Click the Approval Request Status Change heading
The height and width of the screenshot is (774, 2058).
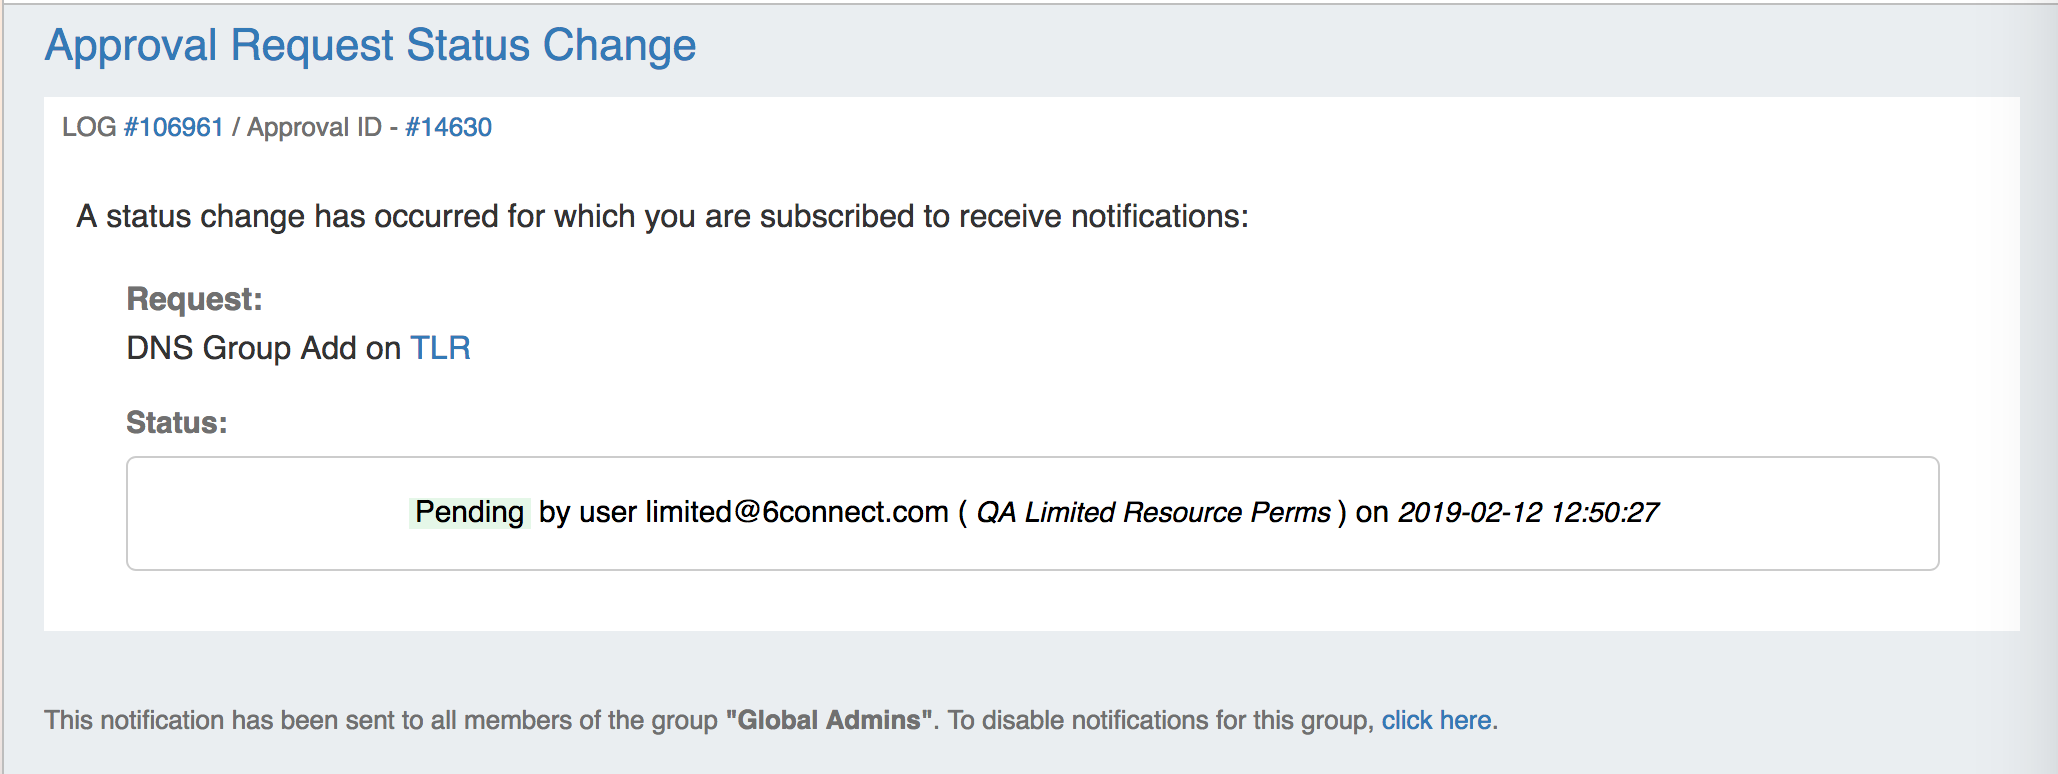tap(370, 46)
